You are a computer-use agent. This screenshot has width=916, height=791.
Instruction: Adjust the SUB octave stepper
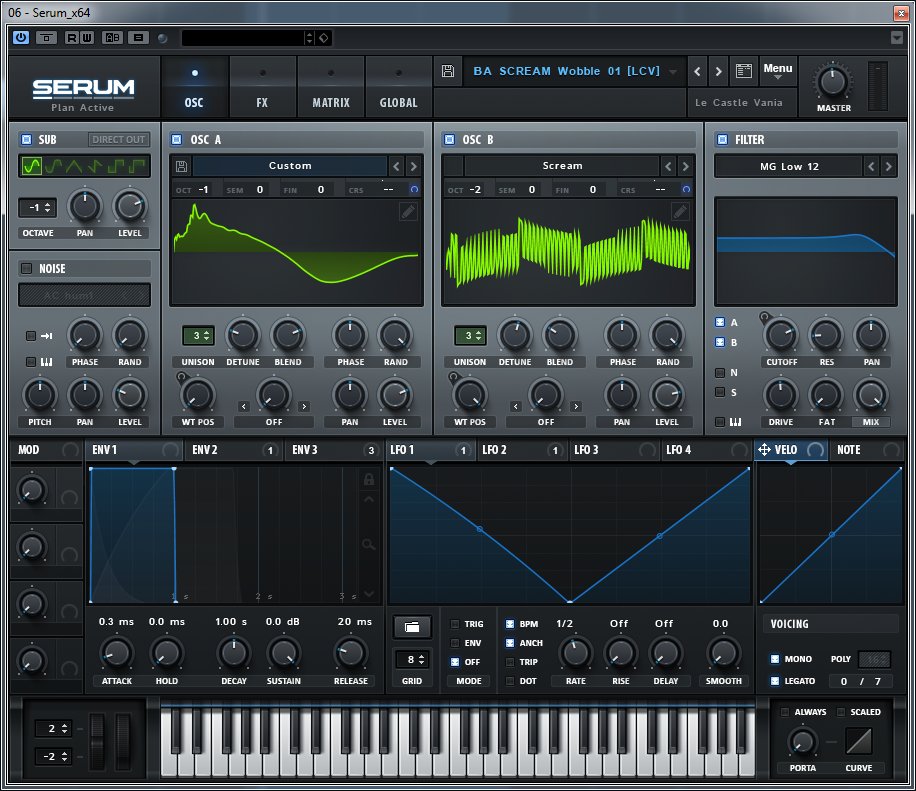(x=37, y=207)
